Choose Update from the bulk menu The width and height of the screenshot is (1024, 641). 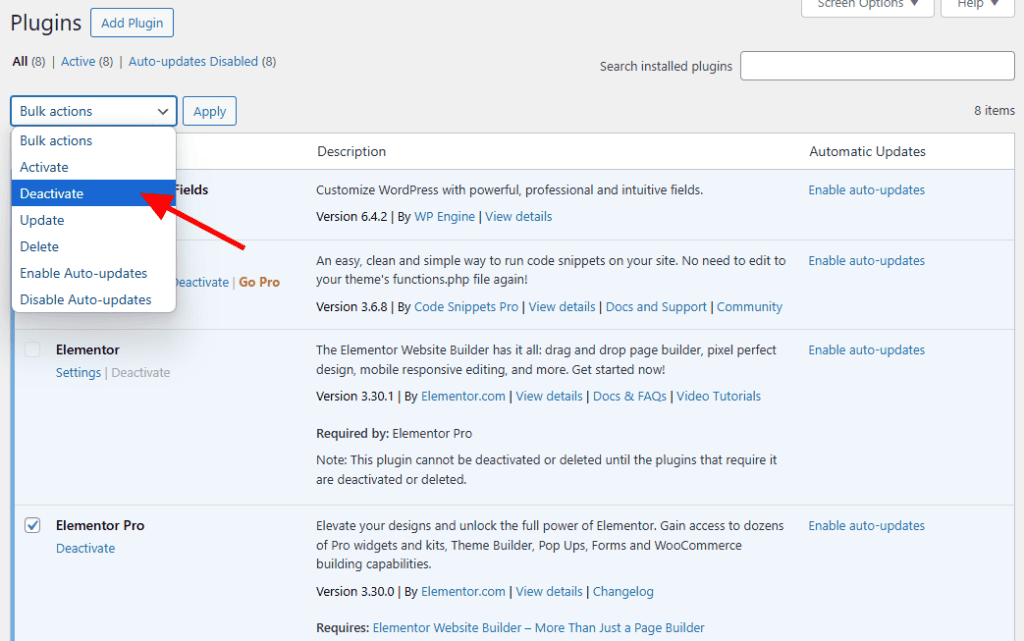(x=93, y=220)
